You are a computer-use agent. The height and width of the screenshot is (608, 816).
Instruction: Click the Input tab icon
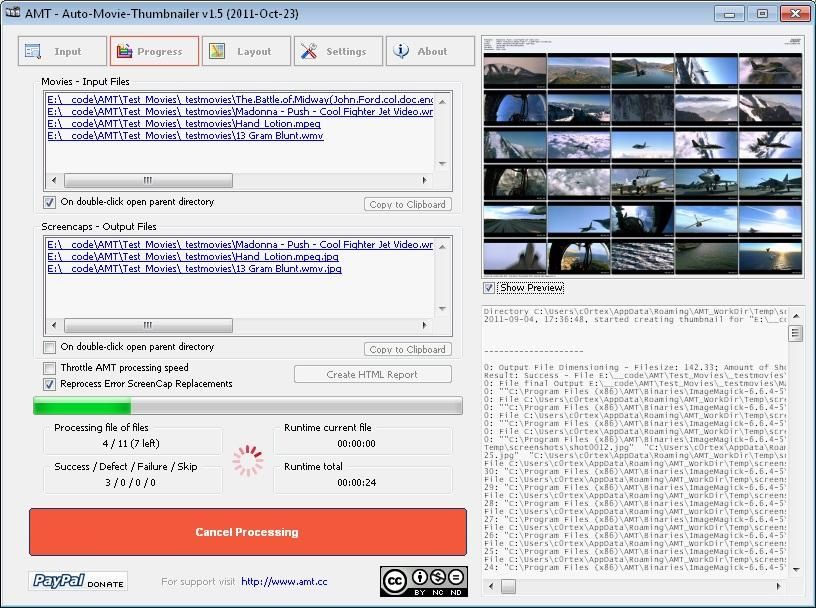(33, 52)
